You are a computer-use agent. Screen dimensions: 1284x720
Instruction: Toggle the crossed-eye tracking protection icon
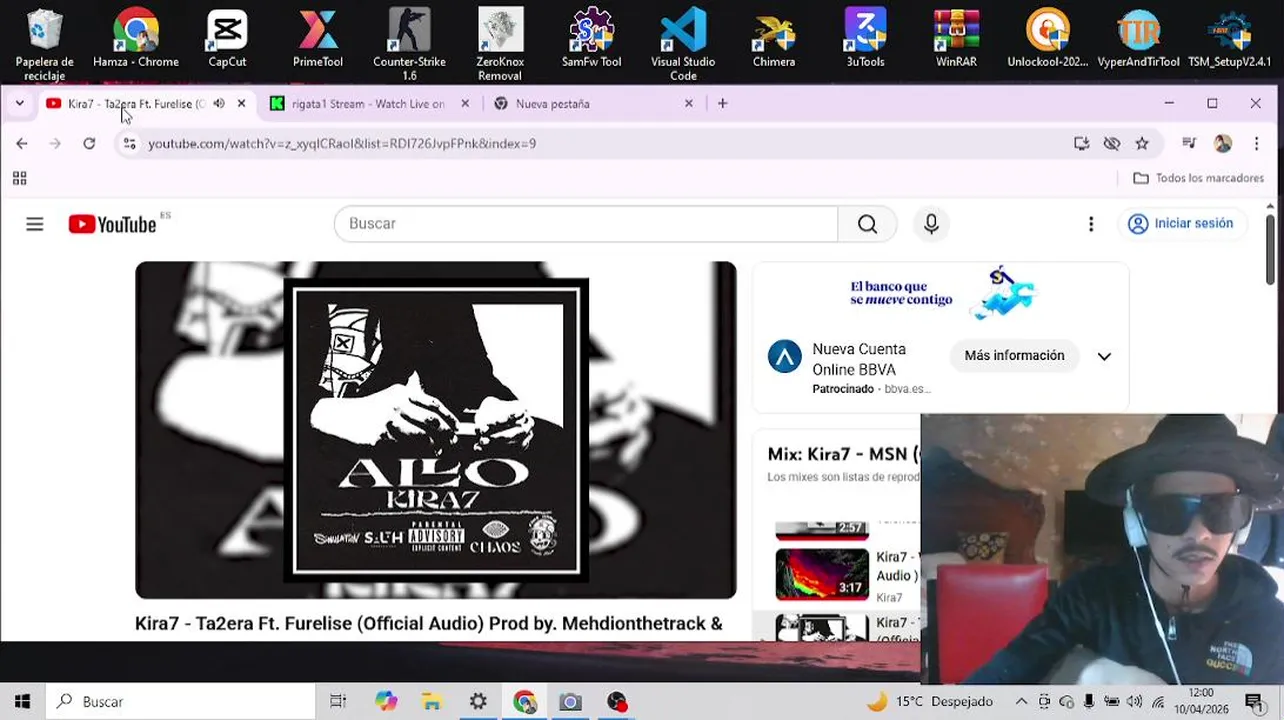point(1111,144)
